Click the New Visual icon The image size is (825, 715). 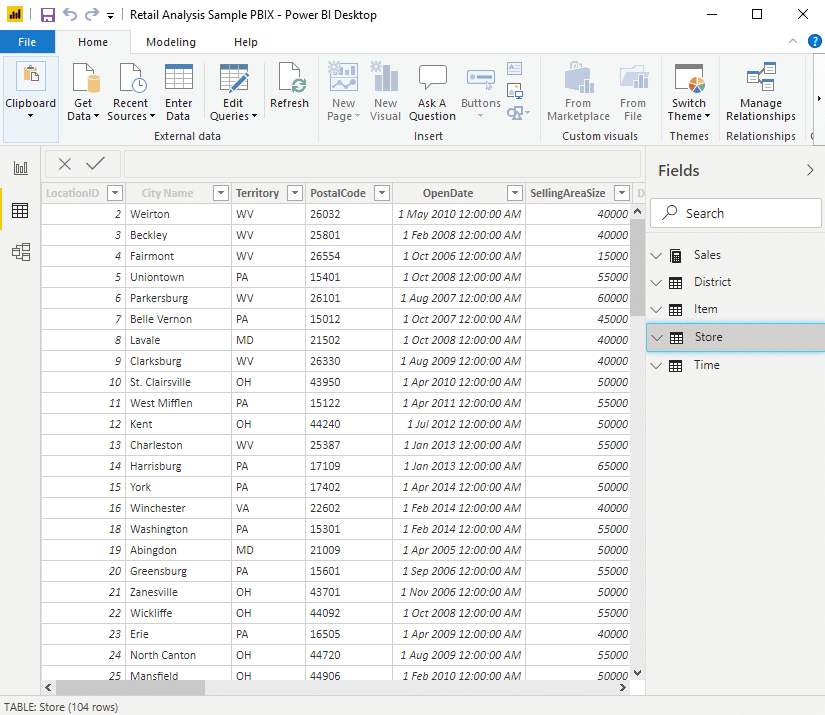coord(385,76)
